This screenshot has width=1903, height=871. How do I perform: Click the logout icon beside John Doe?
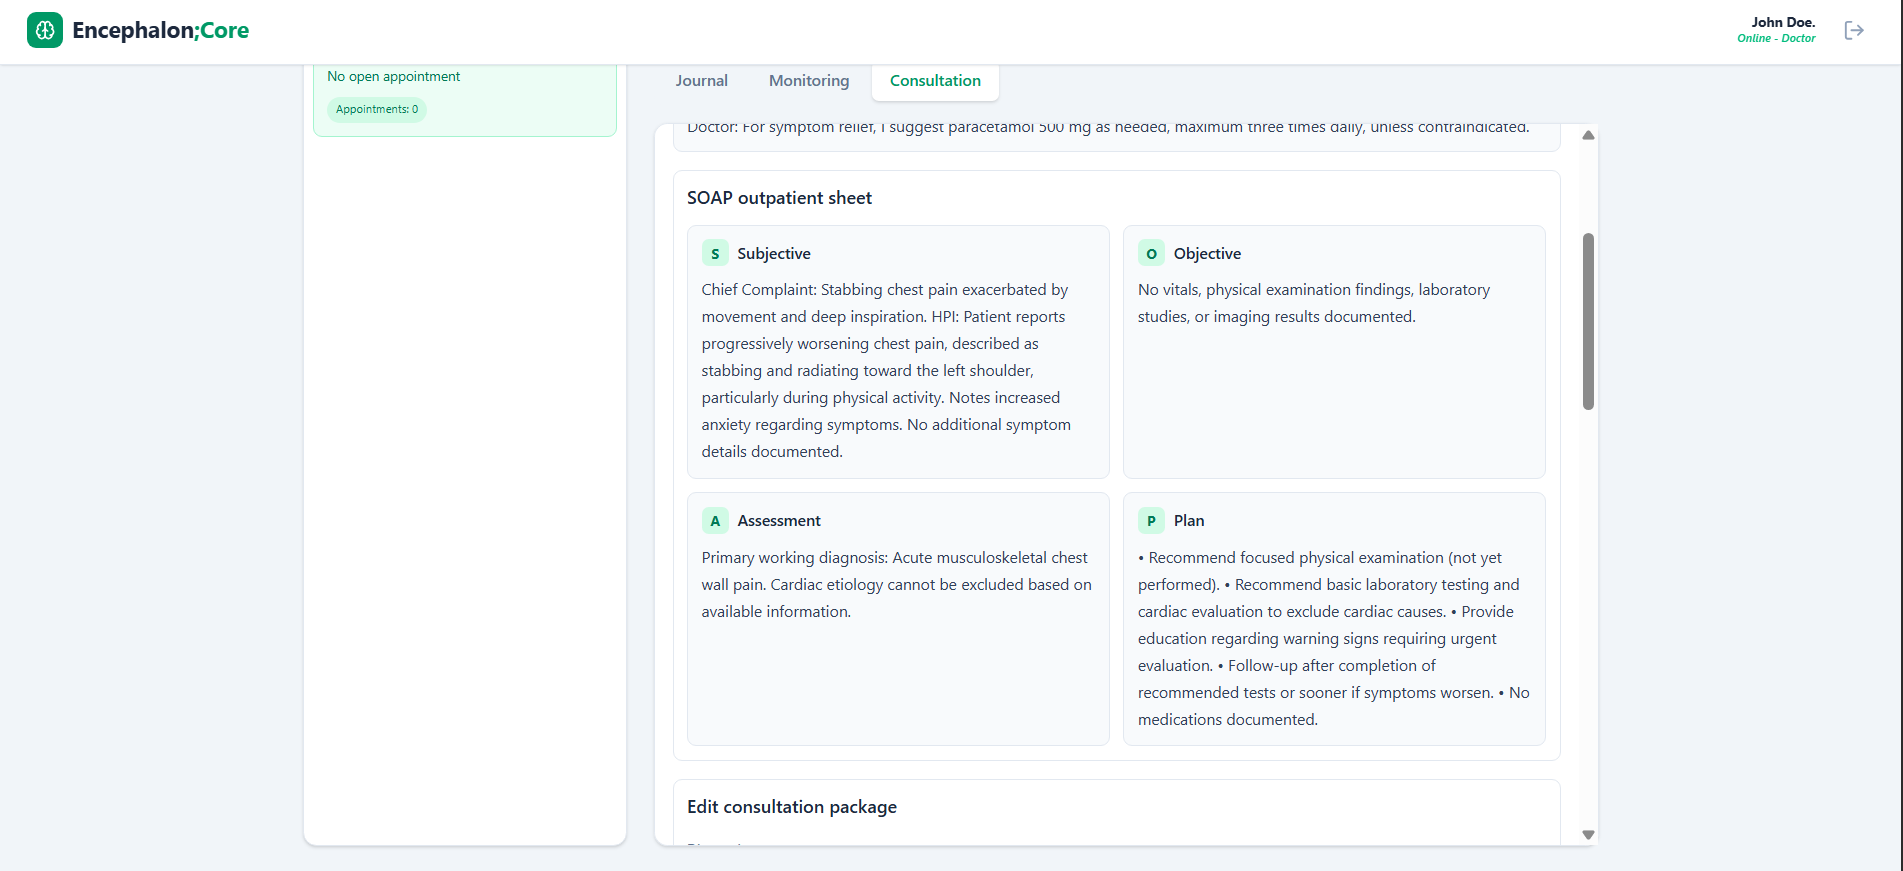(x=1854, y=30)
